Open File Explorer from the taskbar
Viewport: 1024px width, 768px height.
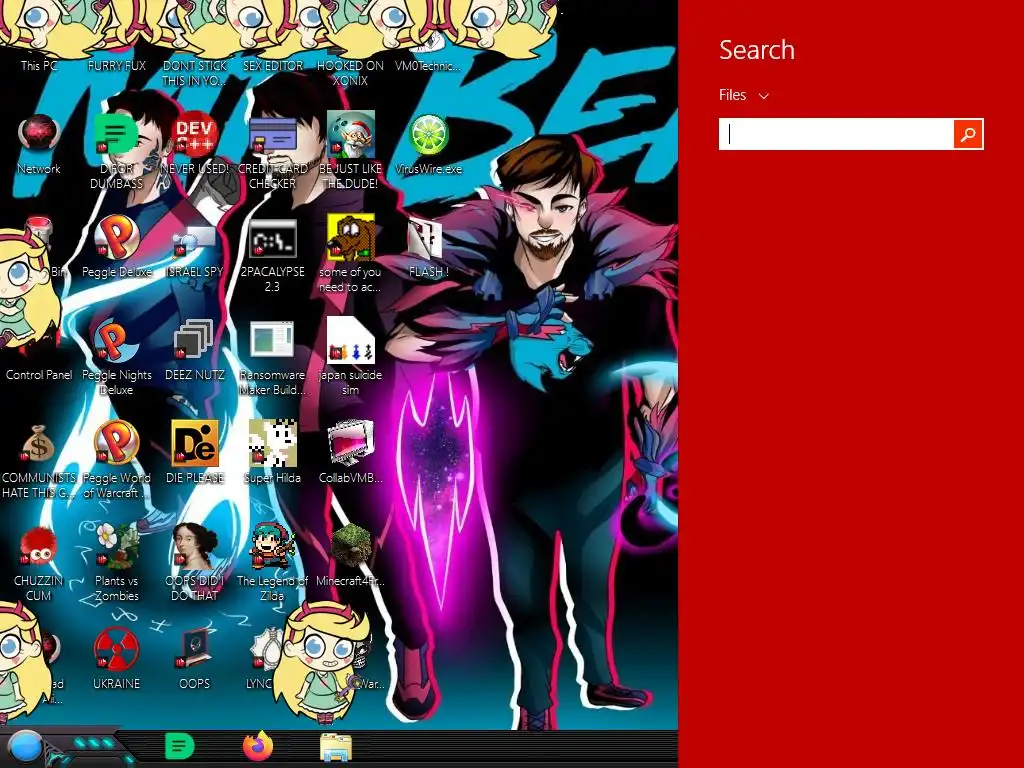336,748
